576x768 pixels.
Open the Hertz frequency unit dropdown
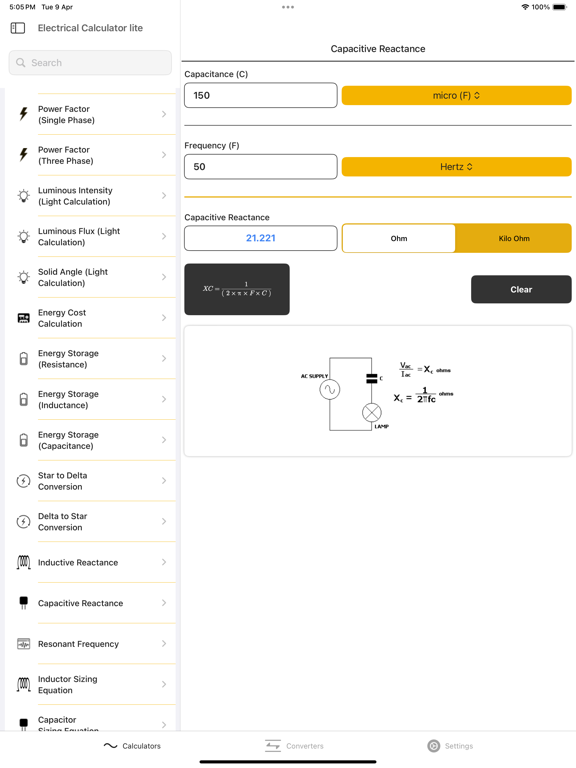(456, 167)
